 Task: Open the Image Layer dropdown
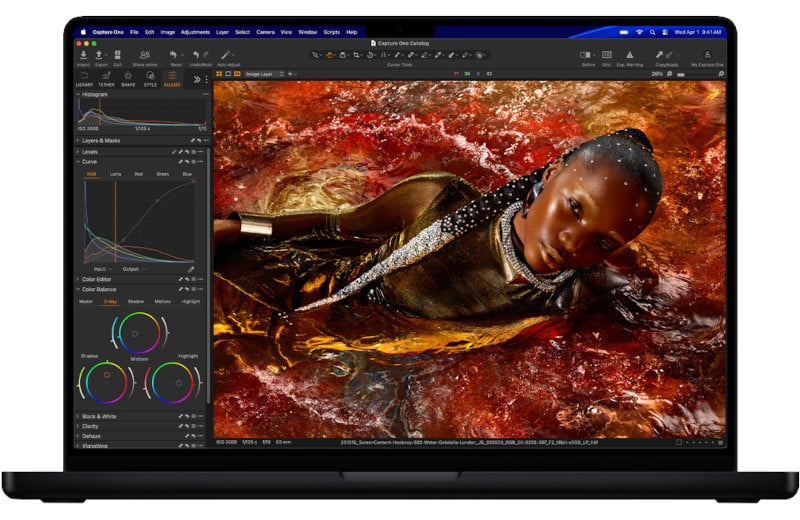tap(264, 74)
